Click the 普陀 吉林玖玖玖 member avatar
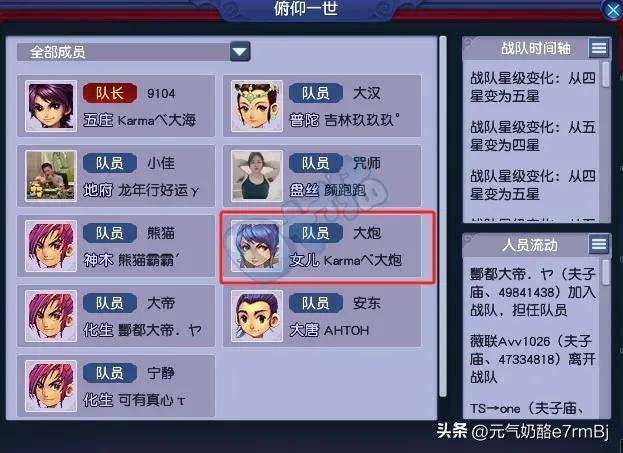623x453 pixels. pos(257,106)
